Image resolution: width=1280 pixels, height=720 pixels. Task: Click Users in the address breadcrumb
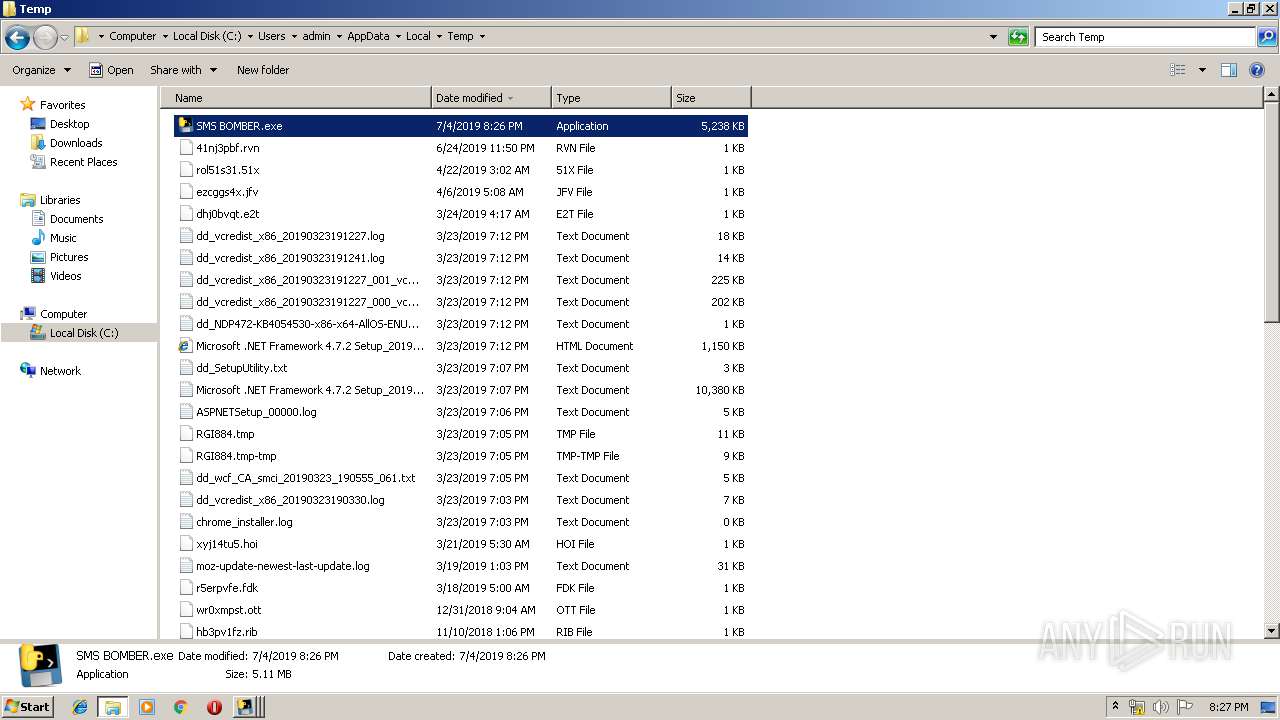click(271, 36)
